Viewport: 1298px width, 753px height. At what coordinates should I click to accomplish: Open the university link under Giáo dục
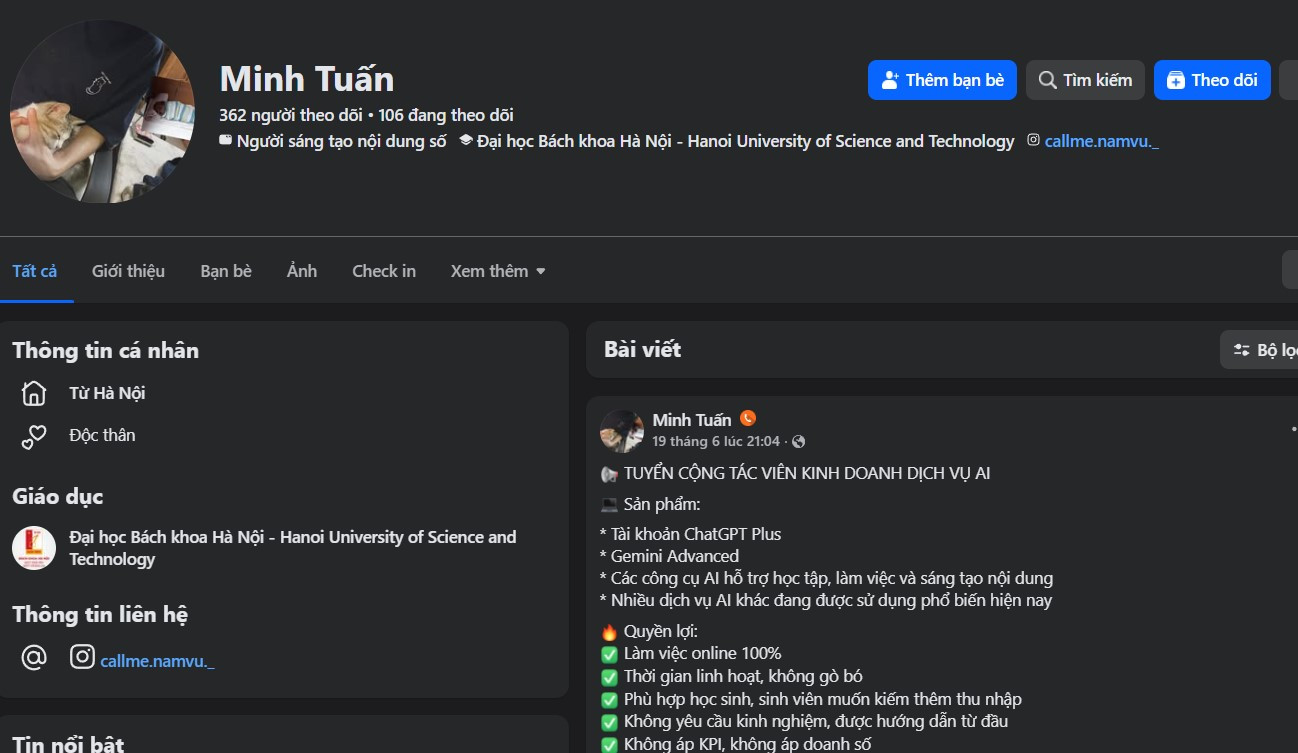(x=293, y=548)
